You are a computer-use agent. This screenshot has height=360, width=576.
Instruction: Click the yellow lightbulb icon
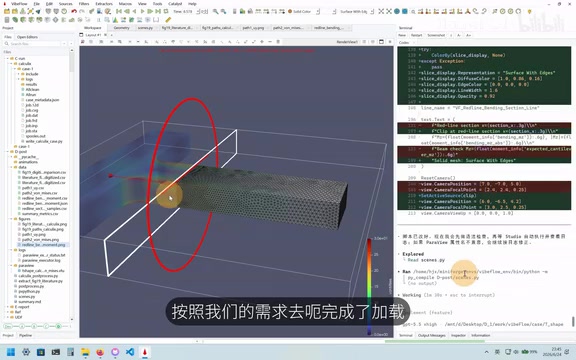coord(529,11)
